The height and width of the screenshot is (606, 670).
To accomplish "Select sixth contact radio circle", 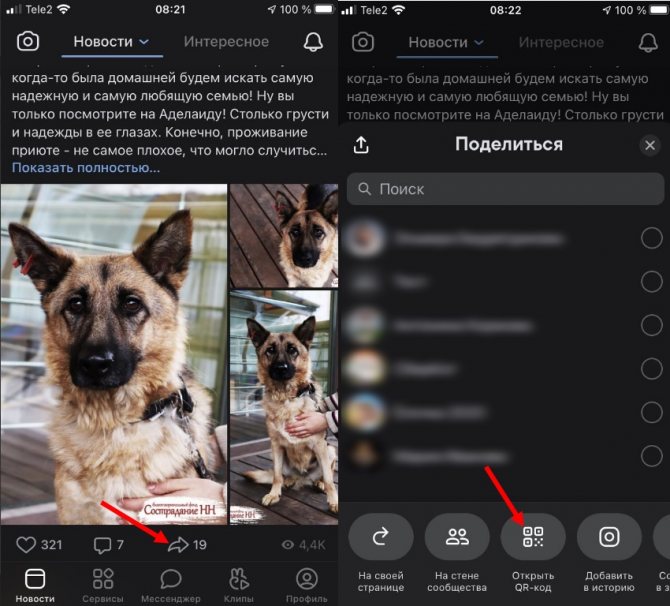I will pos(652,456).
